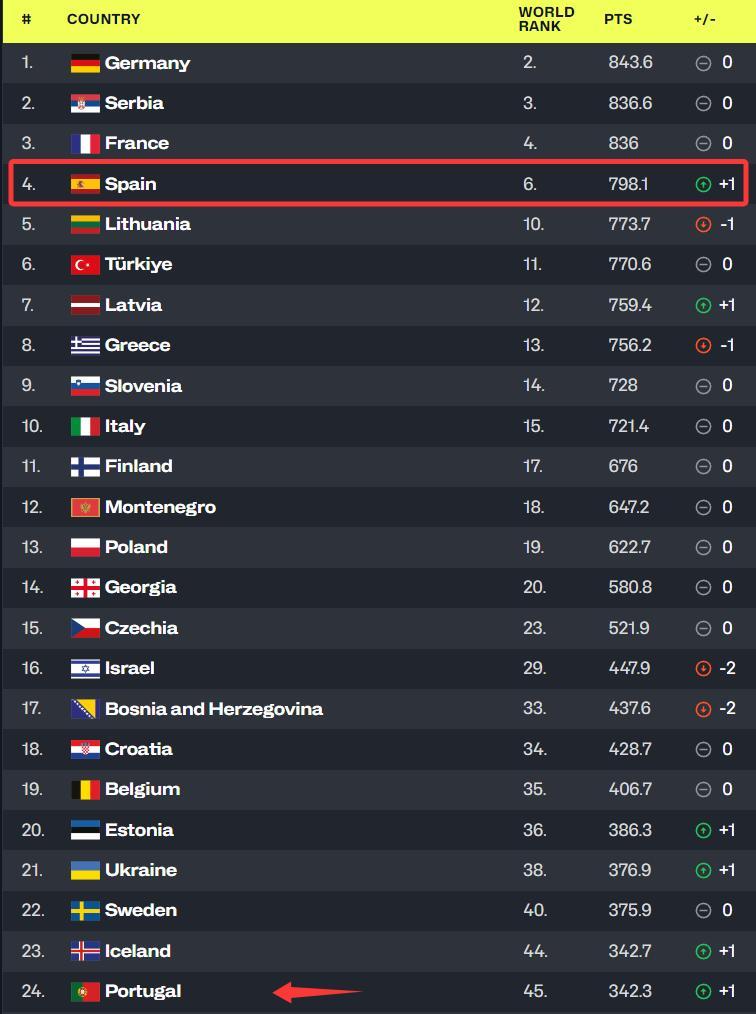Click red down arrow in Lithuania row
Viewport: 756px width, 1014px height.
[x=703, y=224]
